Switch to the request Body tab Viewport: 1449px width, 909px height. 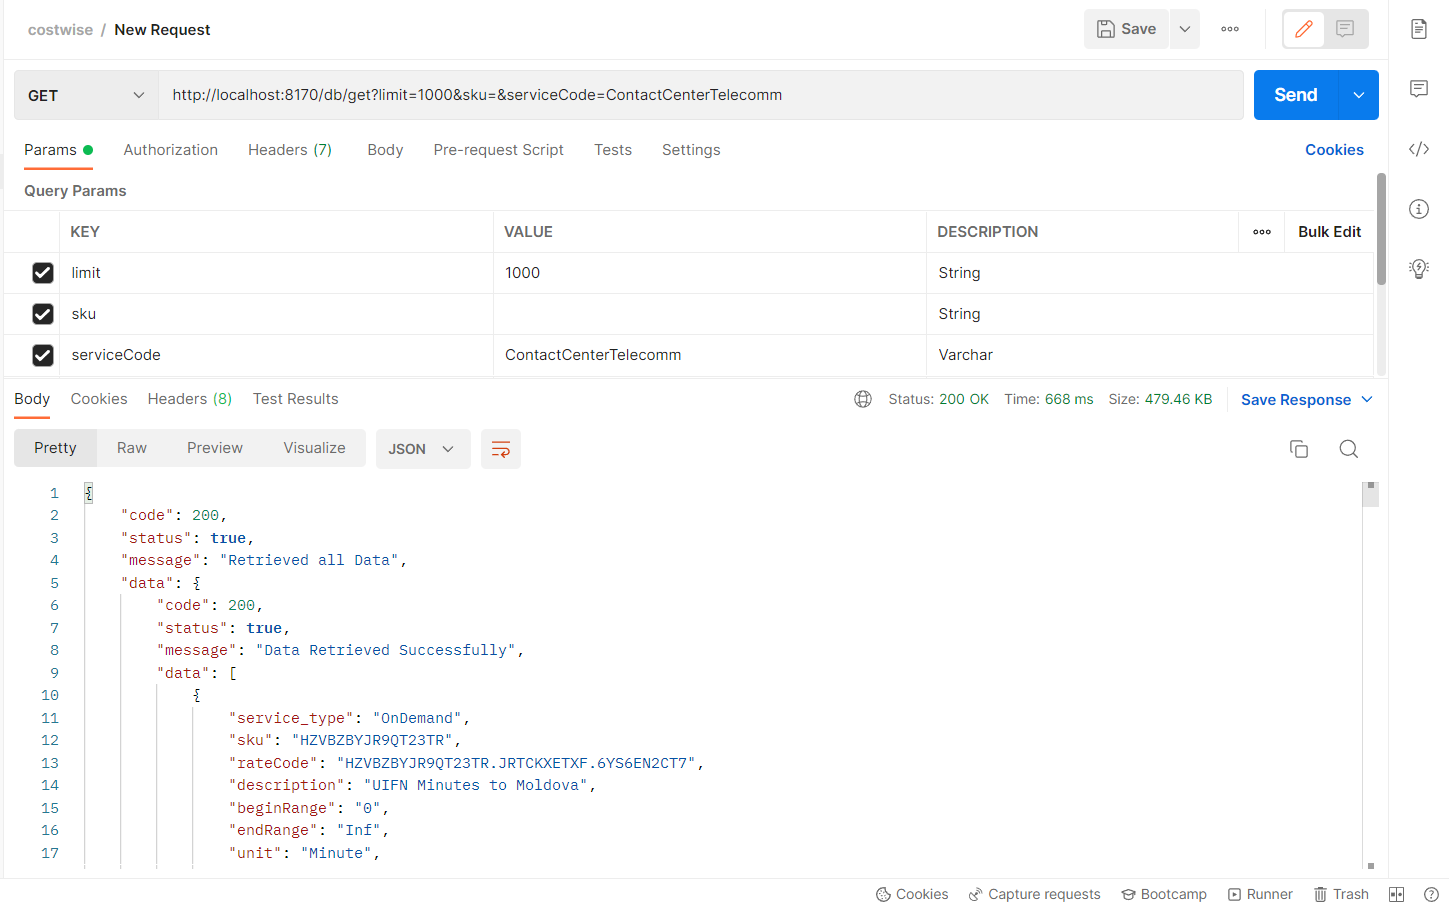pyautogui.click(x=385, y=150)
